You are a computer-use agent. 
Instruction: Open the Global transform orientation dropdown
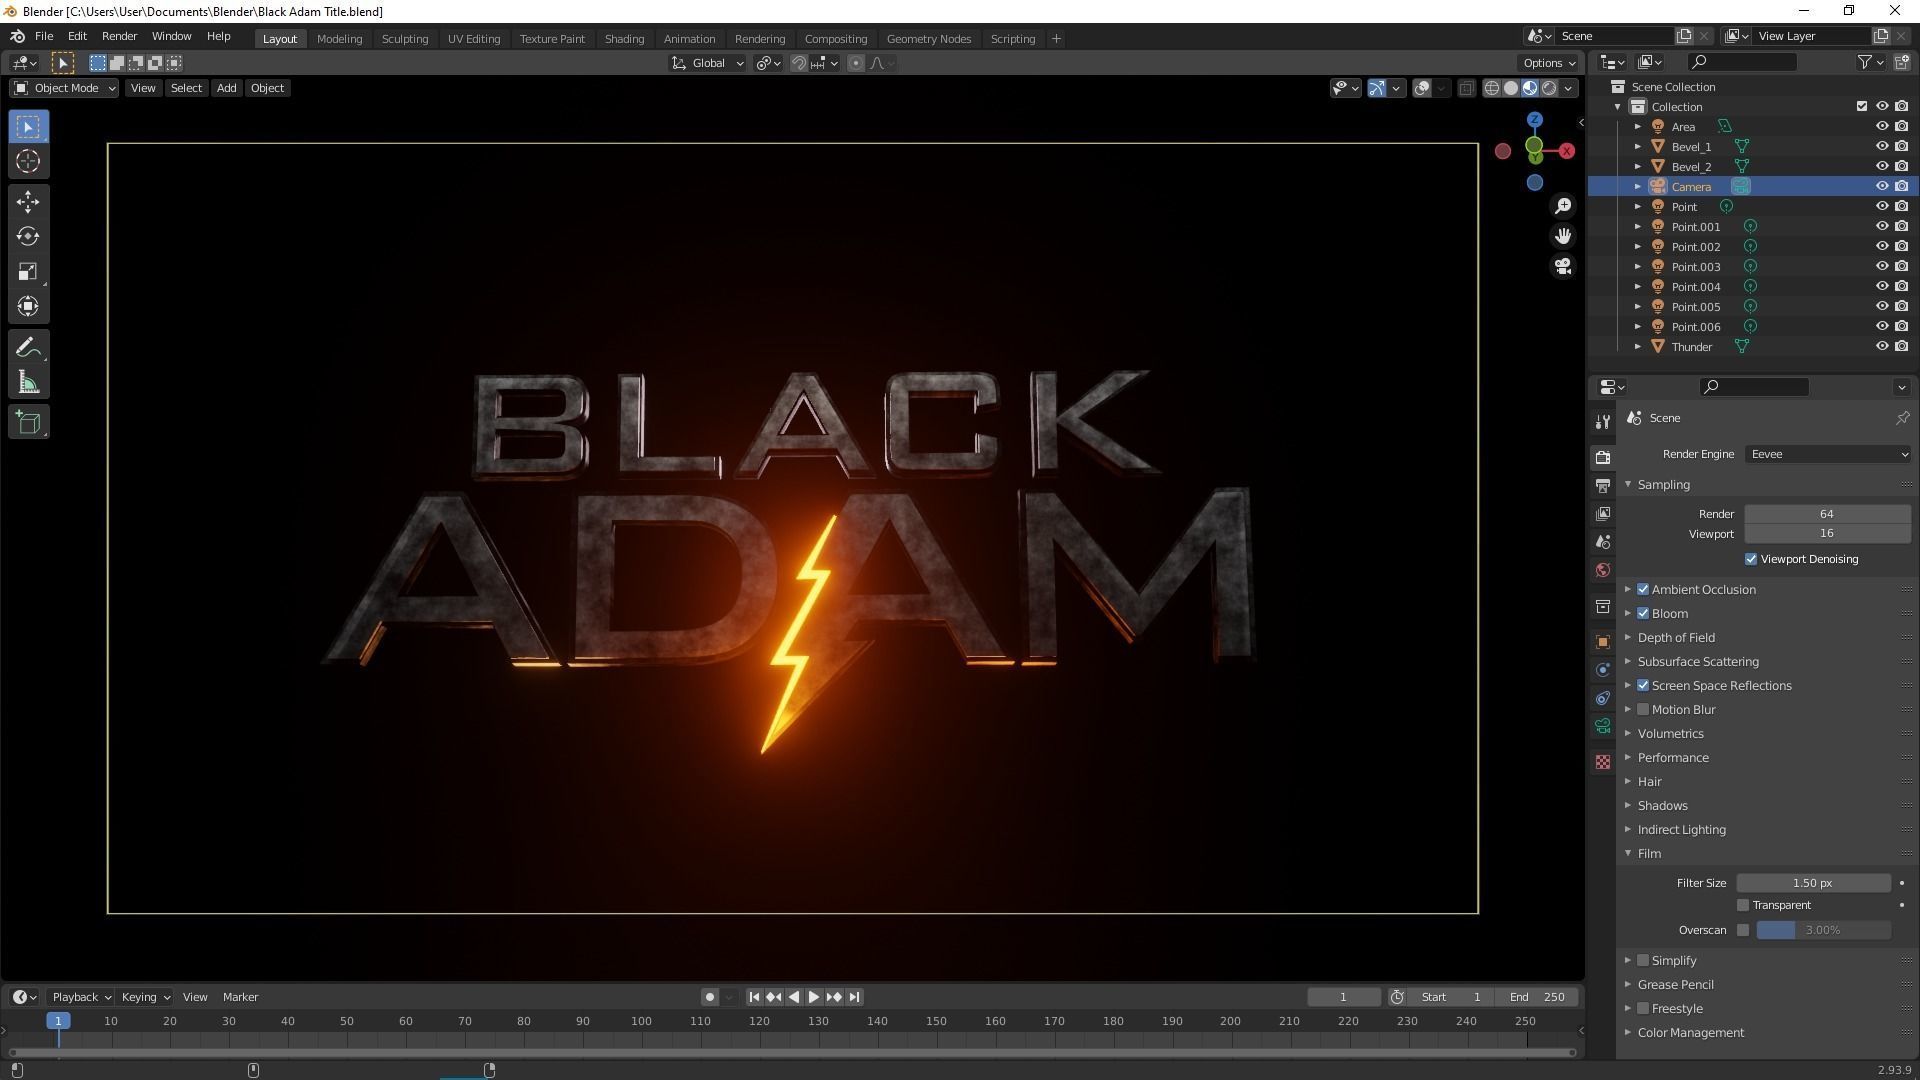[x=707, y=62]
